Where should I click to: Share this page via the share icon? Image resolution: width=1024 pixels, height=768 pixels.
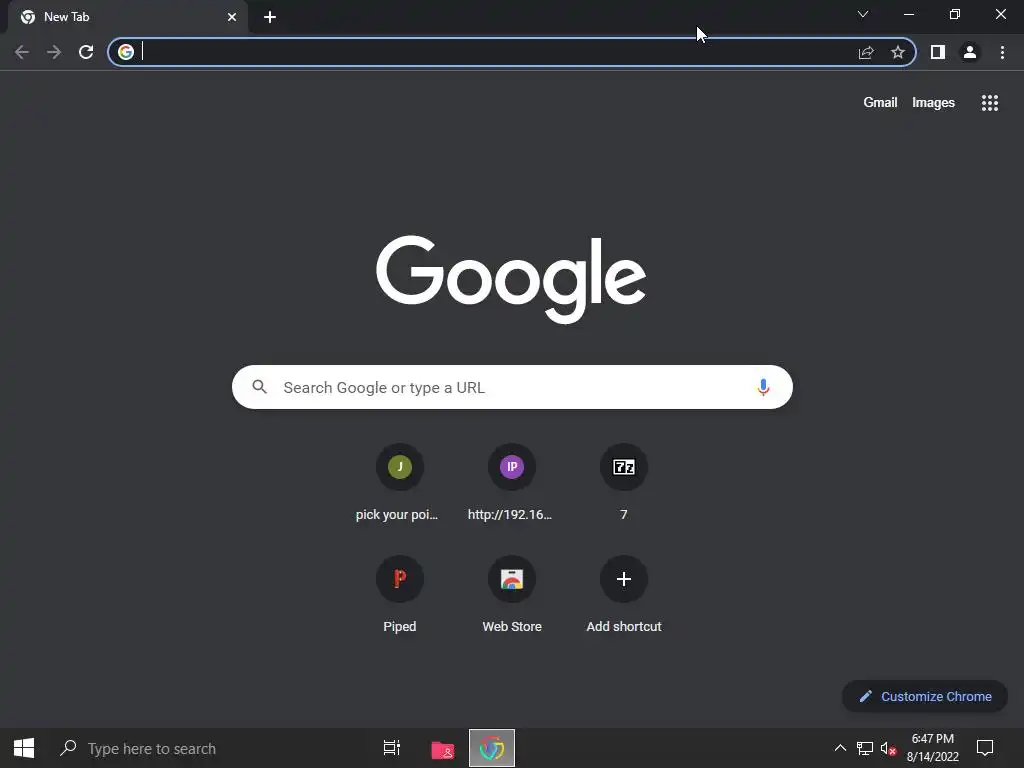tap(866, 52)
